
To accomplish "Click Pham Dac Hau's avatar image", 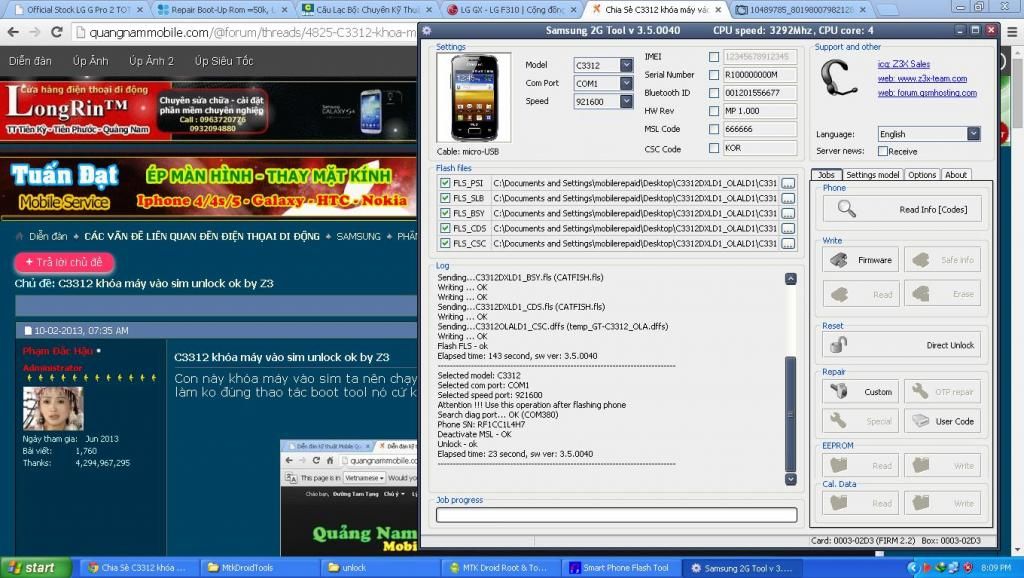I will (x=53, y=408).
